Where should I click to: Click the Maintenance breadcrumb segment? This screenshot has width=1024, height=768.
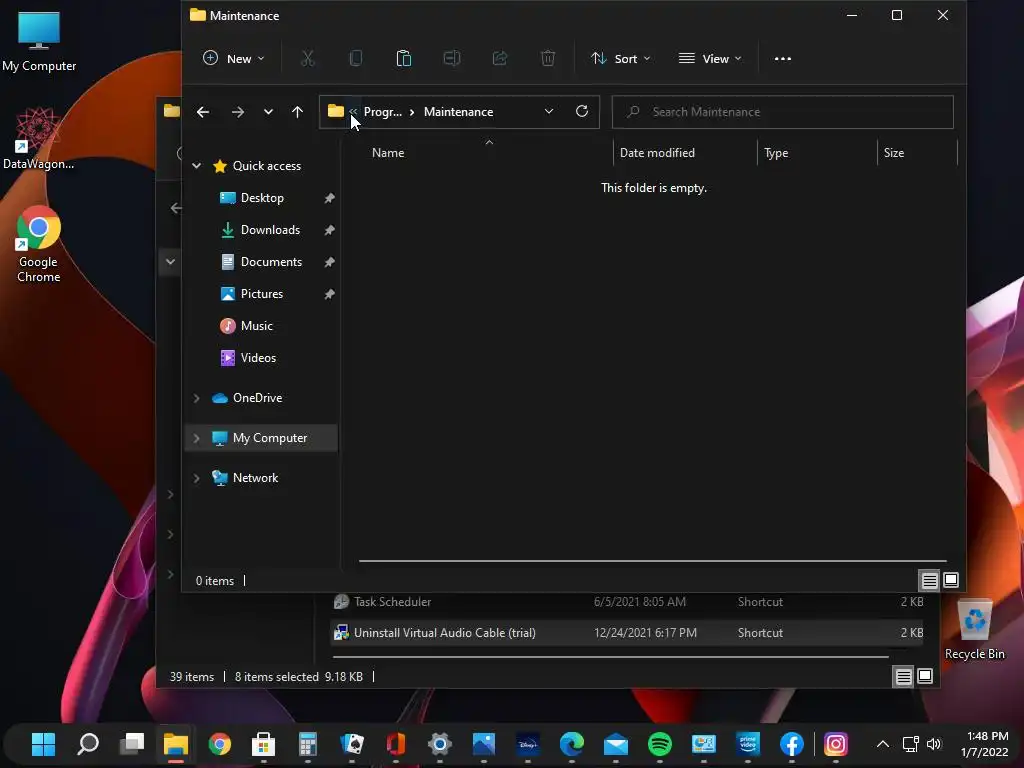pyautogui.click(x=458, y=112)
